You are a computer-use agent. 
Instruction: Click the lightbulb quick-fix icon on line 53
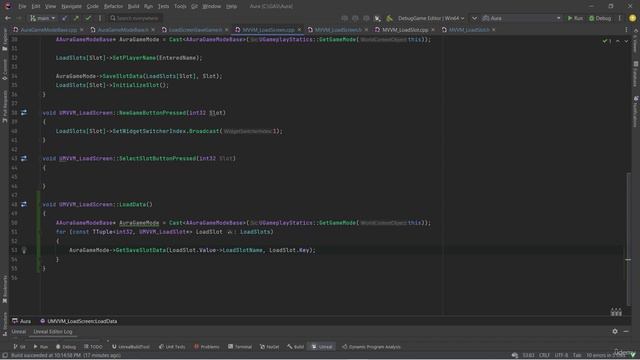[24, 250]
